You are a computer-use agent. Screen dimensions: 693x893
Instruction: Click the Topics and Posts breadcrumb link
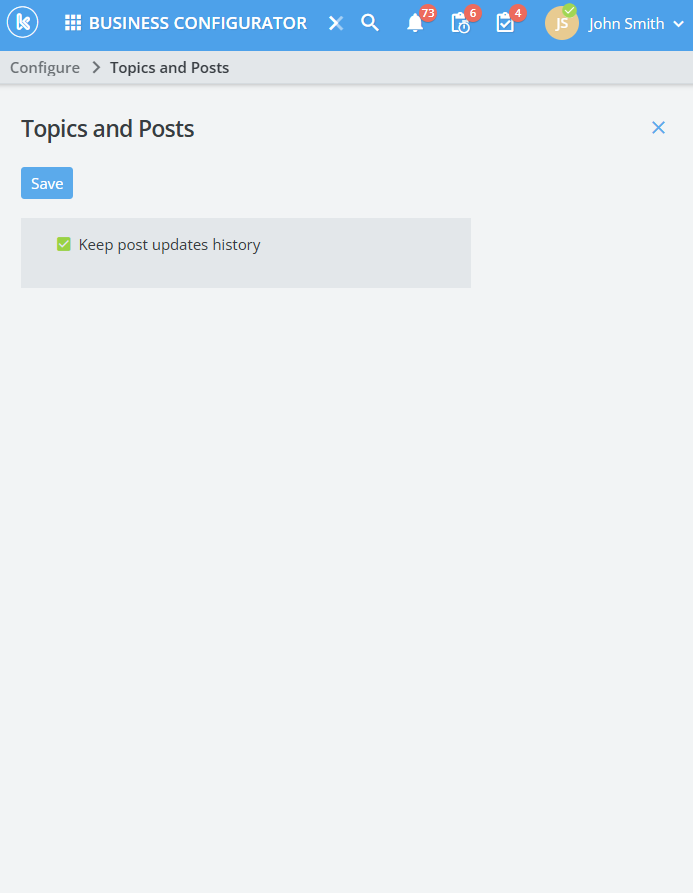(169, 68)
